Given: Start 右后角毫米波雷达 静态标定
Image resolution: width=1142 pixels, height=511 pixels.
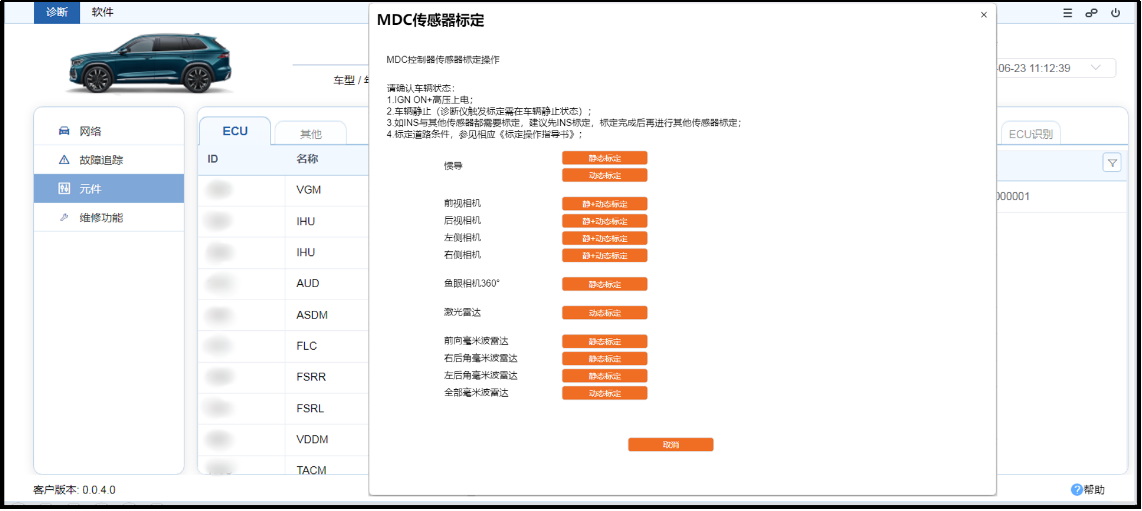Looking at the screenshot, I should click(605, 359).
